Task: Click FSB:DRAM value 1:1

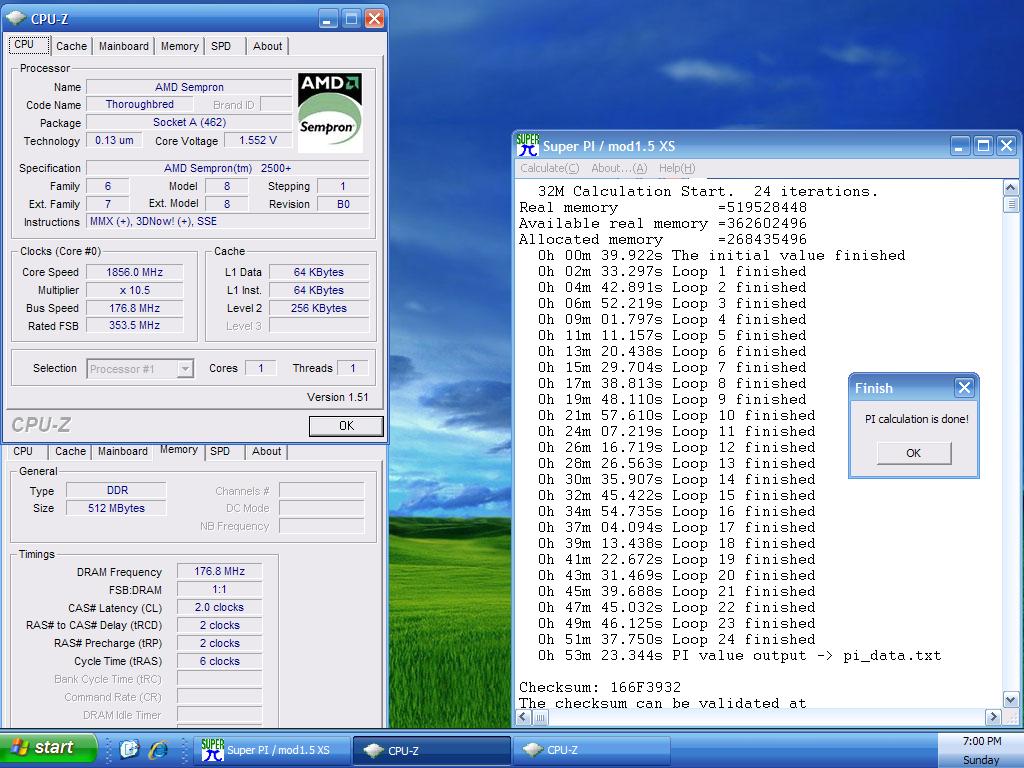Action: (x=219, y=589)
